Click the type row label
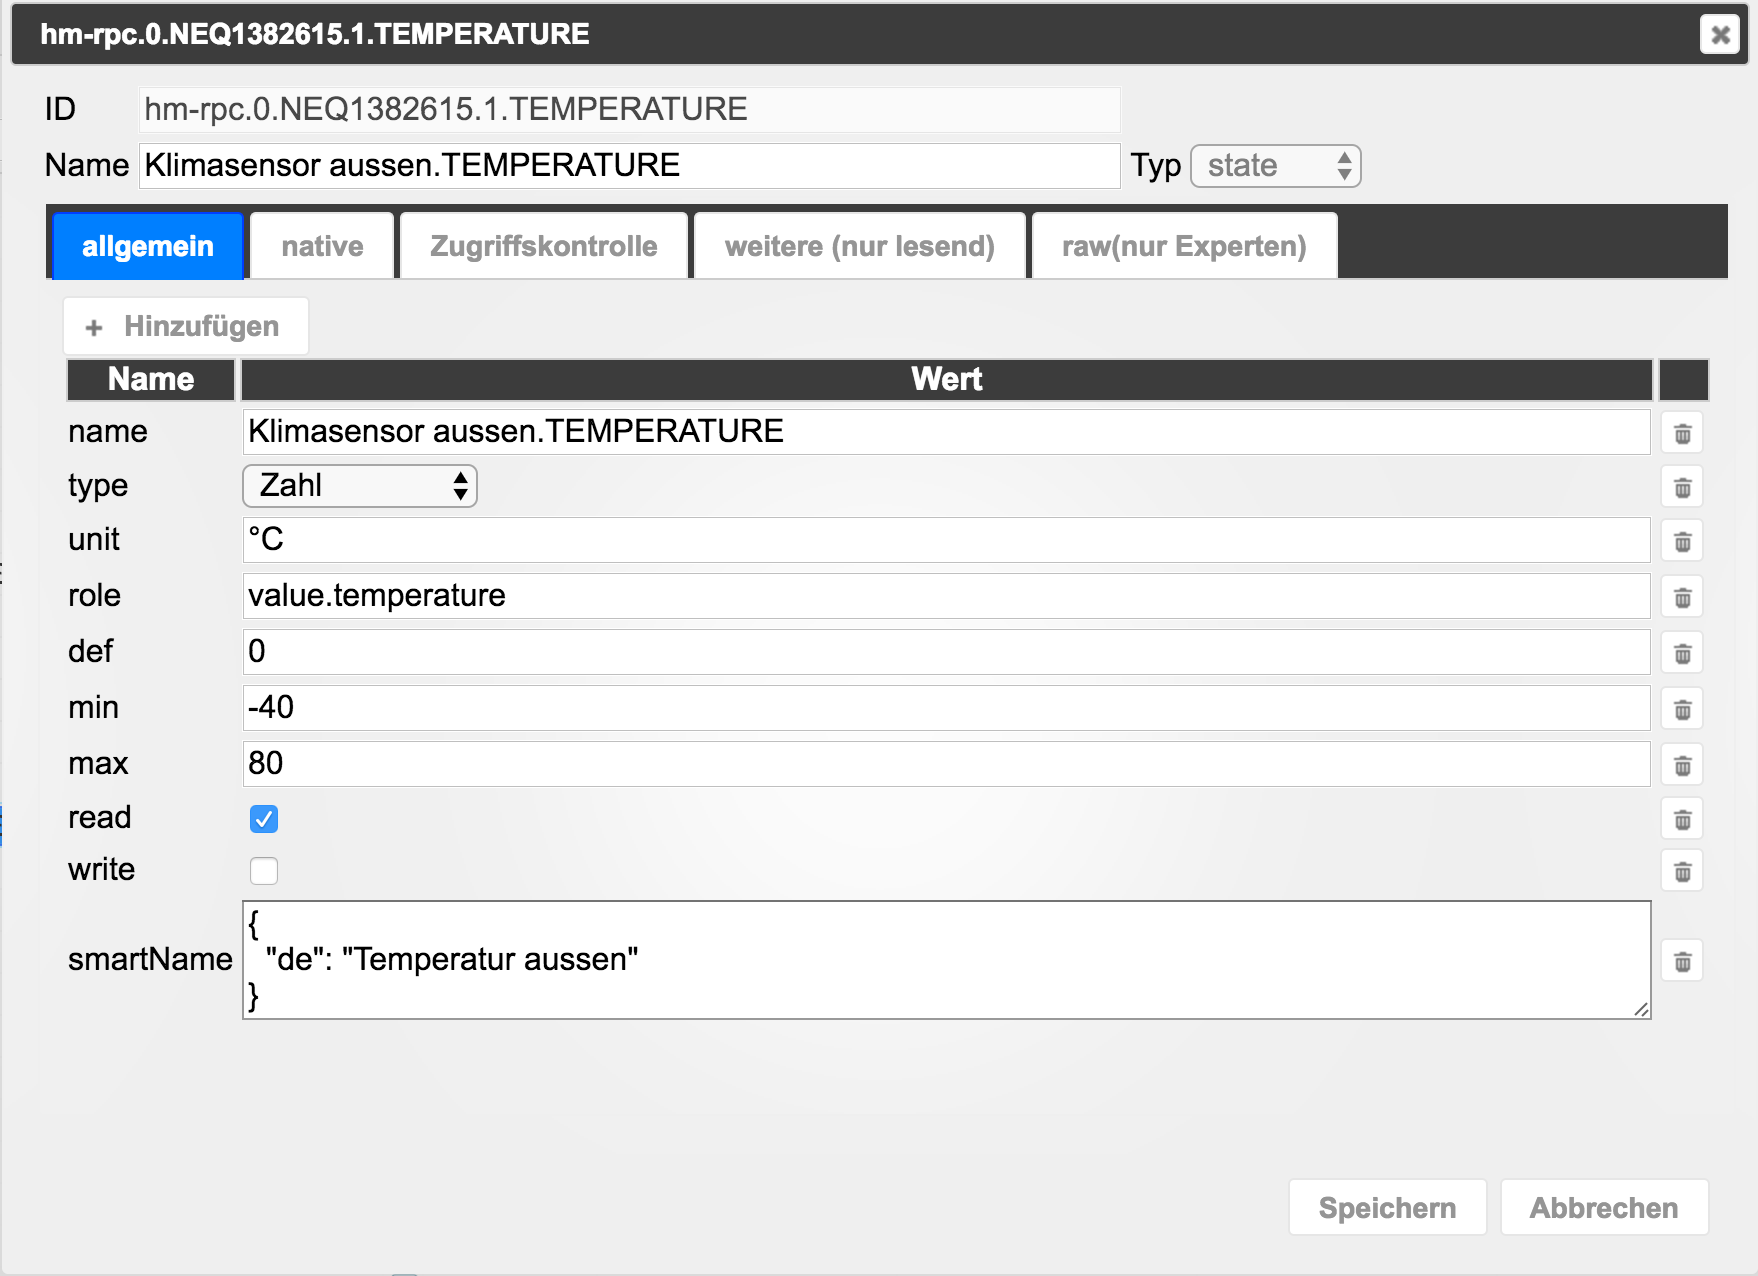The image size is (1758, 1276). [x=98, y=486]
